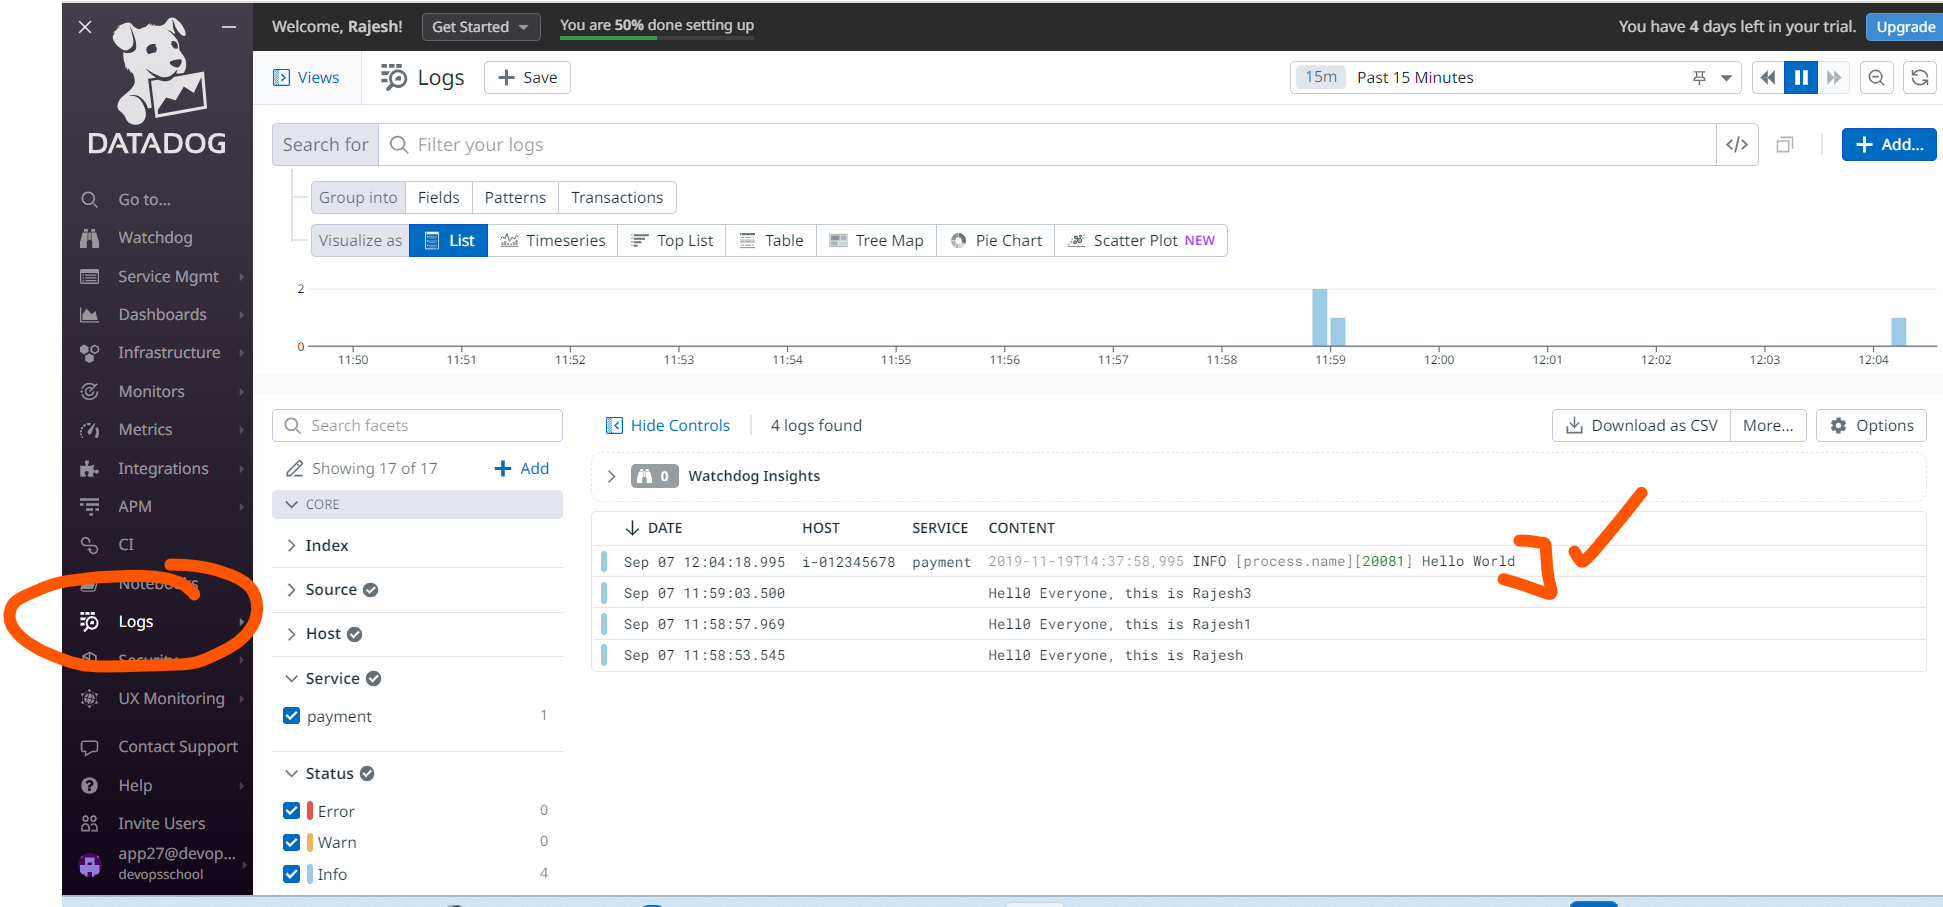Pause live log streaming
The image size is (1943, 907).
(1801, 78)
